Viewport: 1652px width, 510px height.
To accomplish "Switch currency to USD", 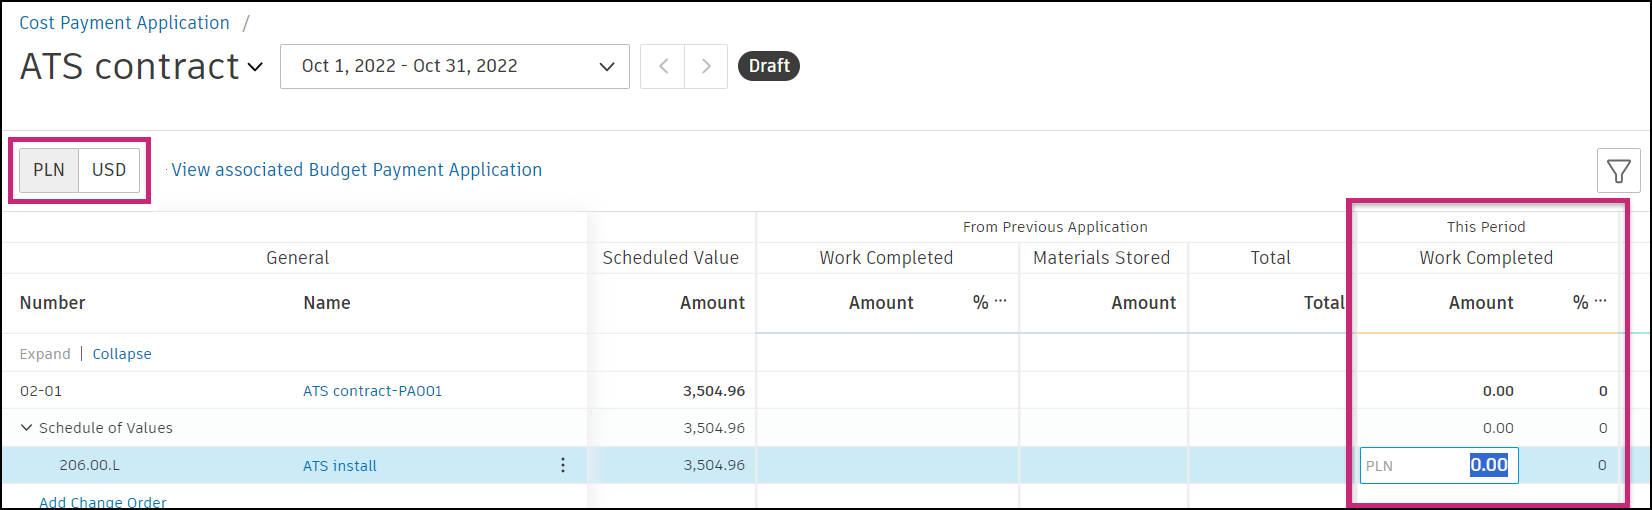I will [109, 170].
